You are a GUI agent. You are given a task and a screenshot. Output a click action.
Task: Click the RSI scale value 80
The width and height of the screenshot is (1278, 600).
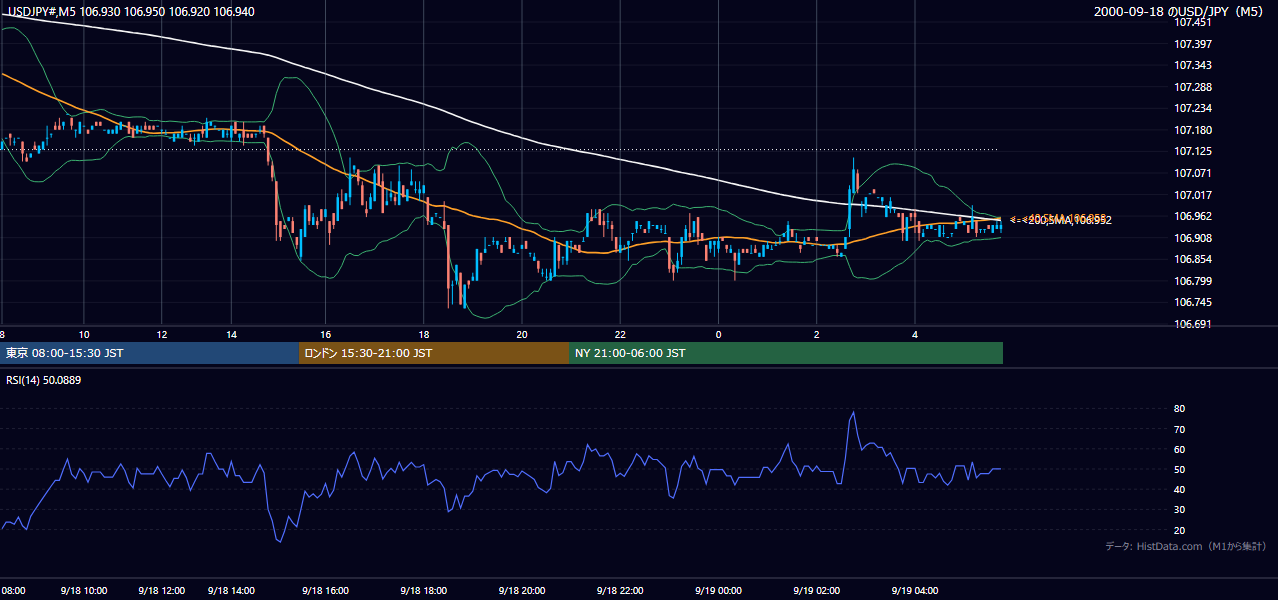point(1180,409)
